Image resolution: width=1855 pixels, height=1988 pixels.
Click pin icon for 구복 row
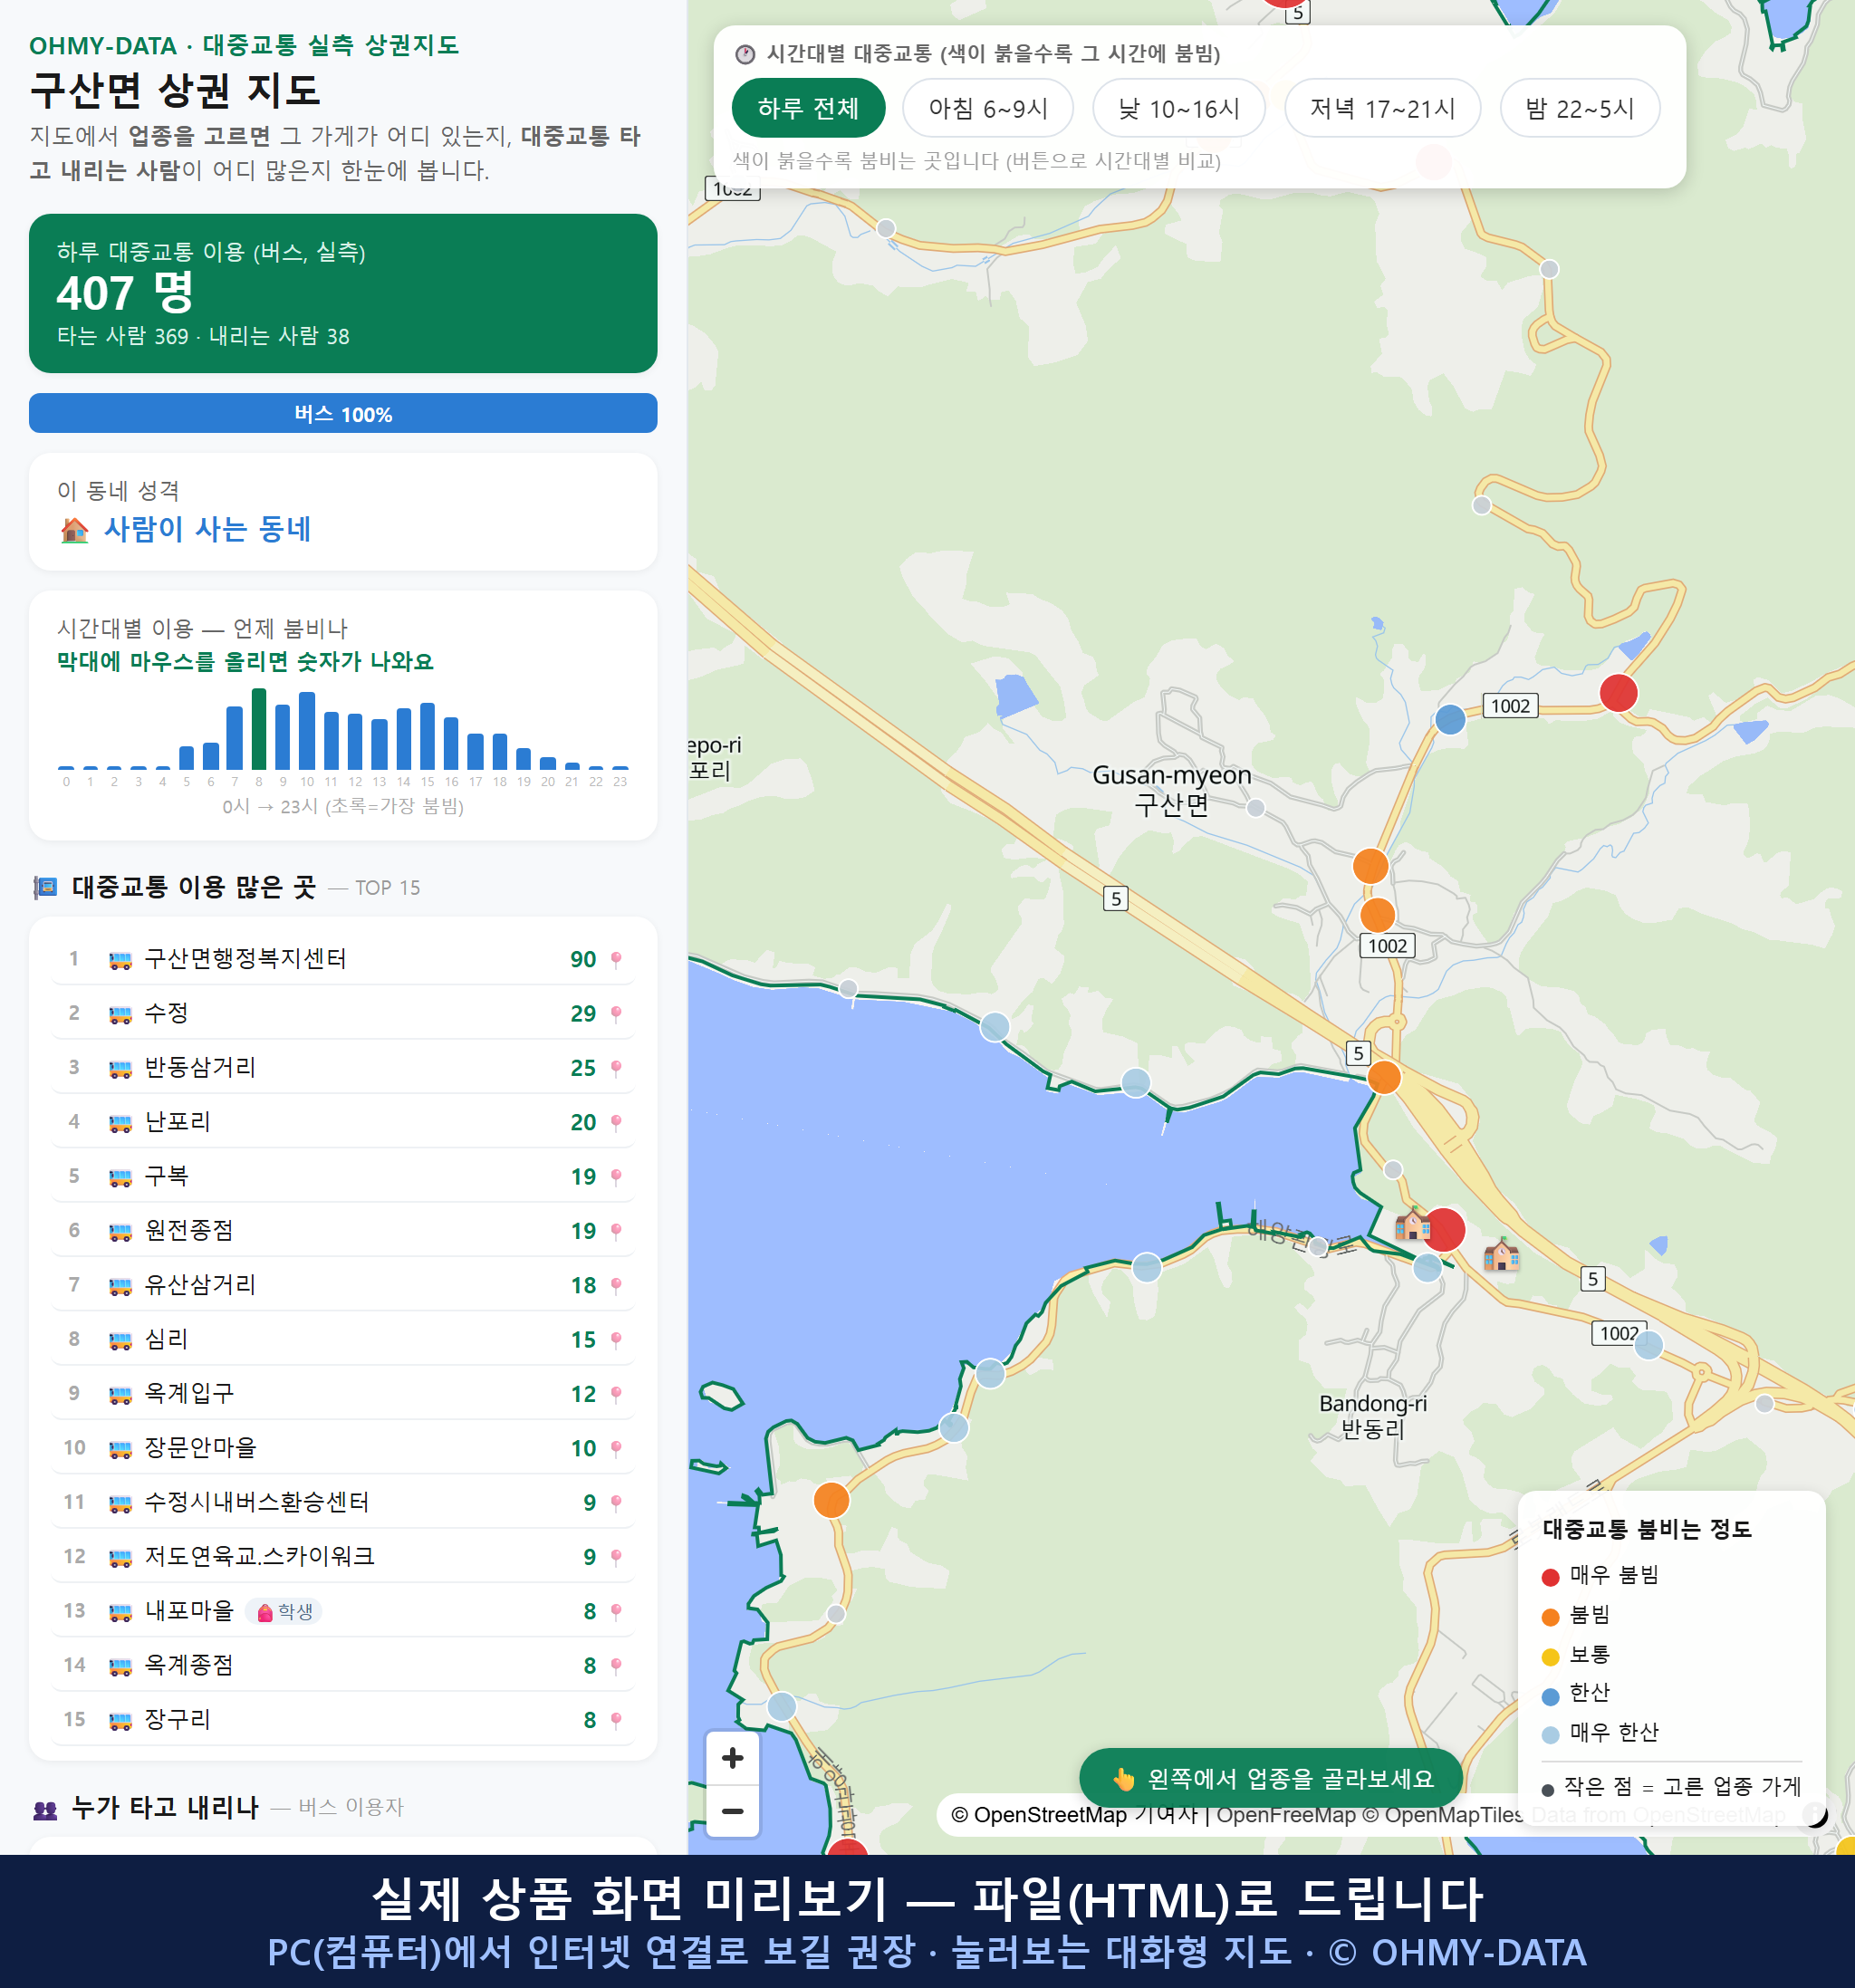pos(616,1176)
